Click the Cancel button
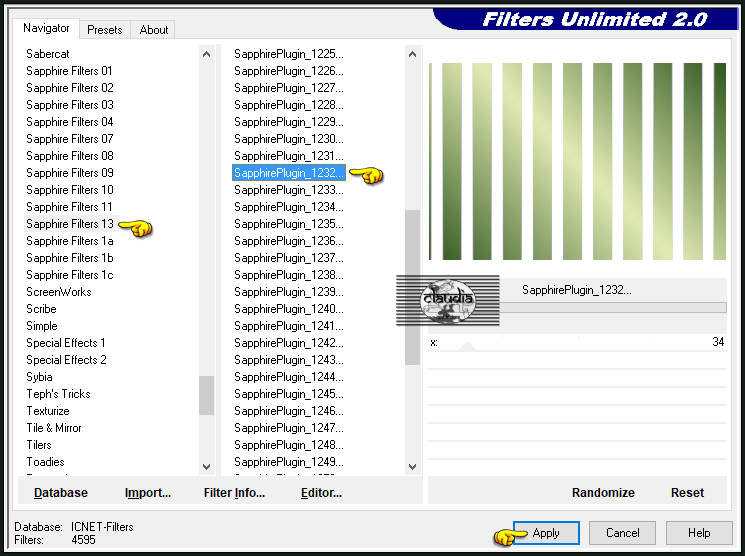The width and height of the screenshot is (745, 556). click(622, 533)
